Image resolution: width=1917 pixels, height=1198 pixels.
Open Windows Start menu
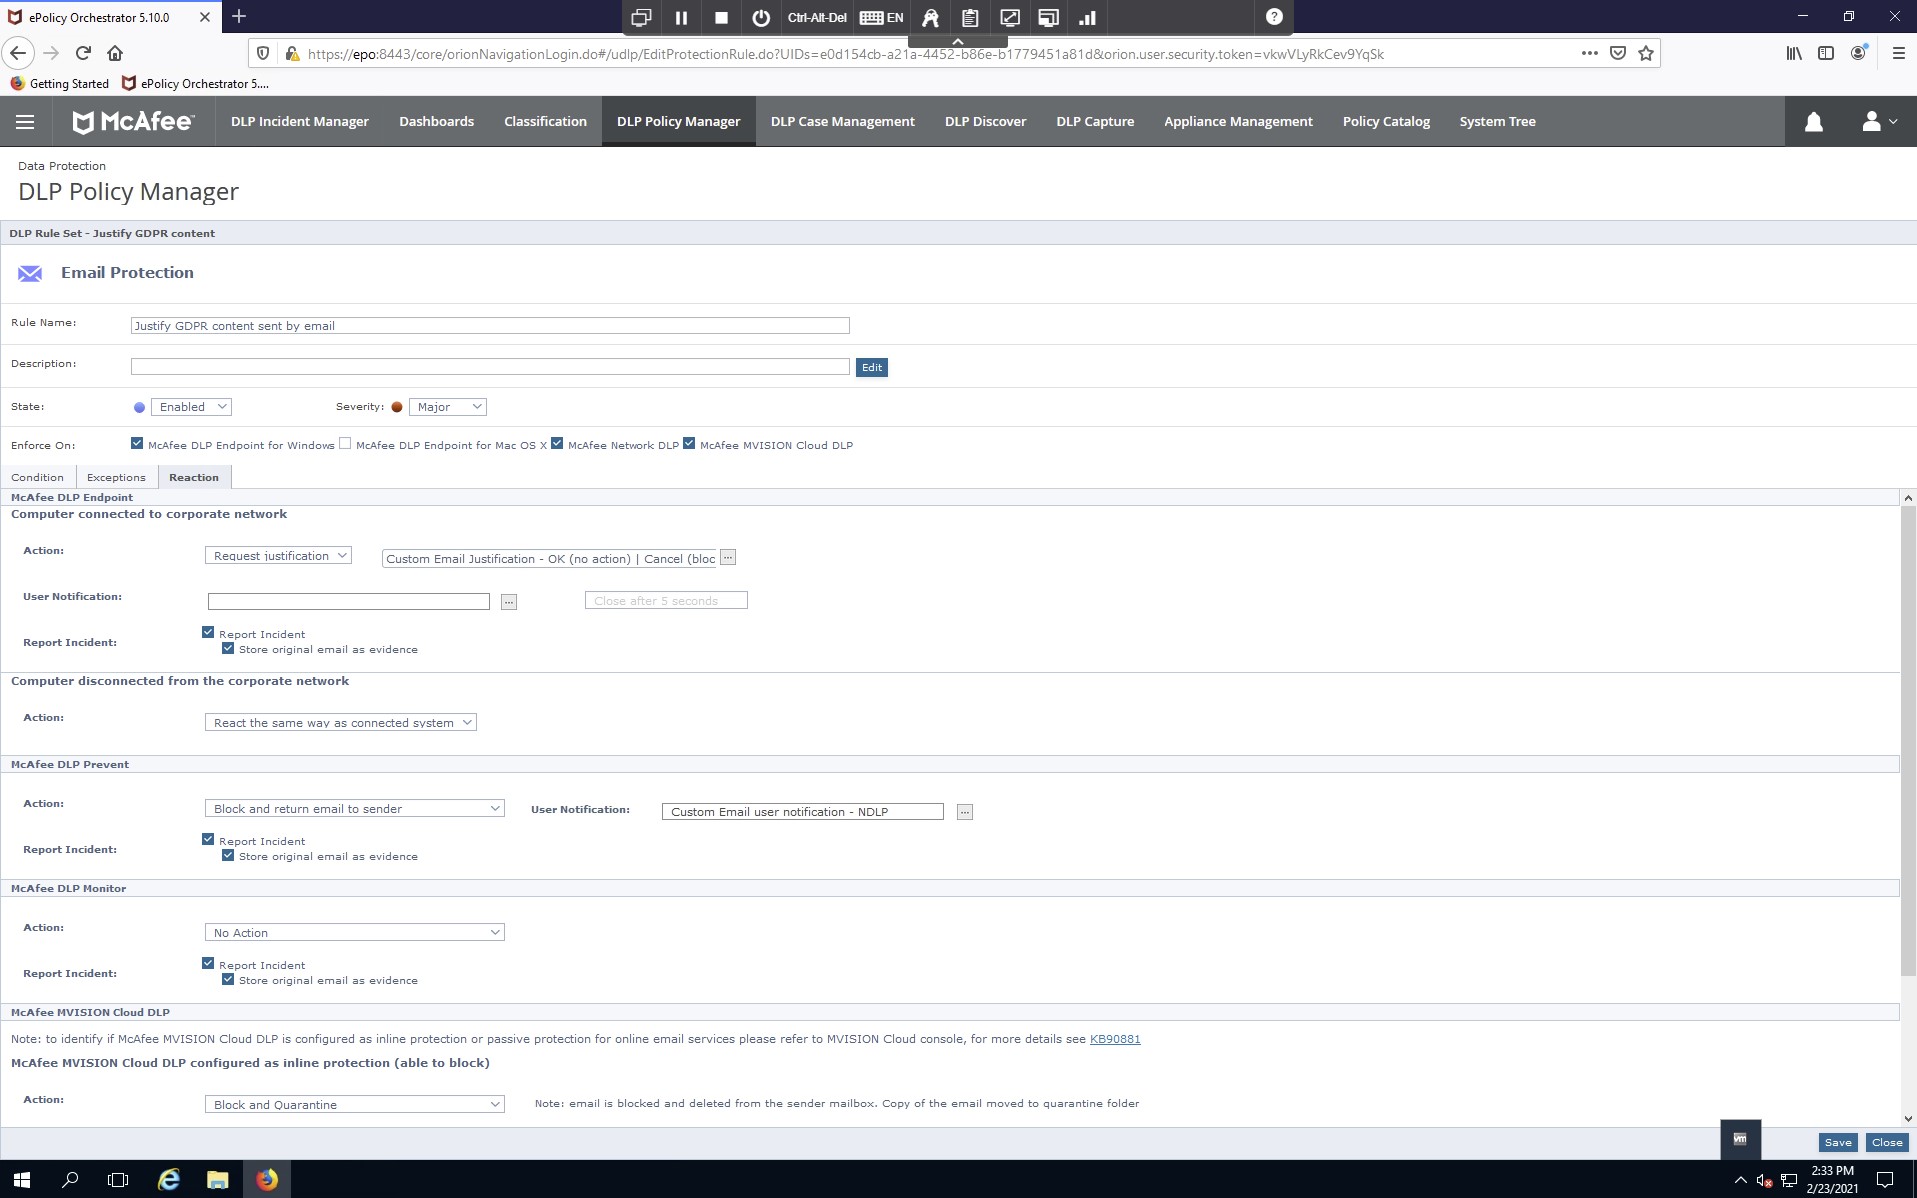coord(22,1180)
